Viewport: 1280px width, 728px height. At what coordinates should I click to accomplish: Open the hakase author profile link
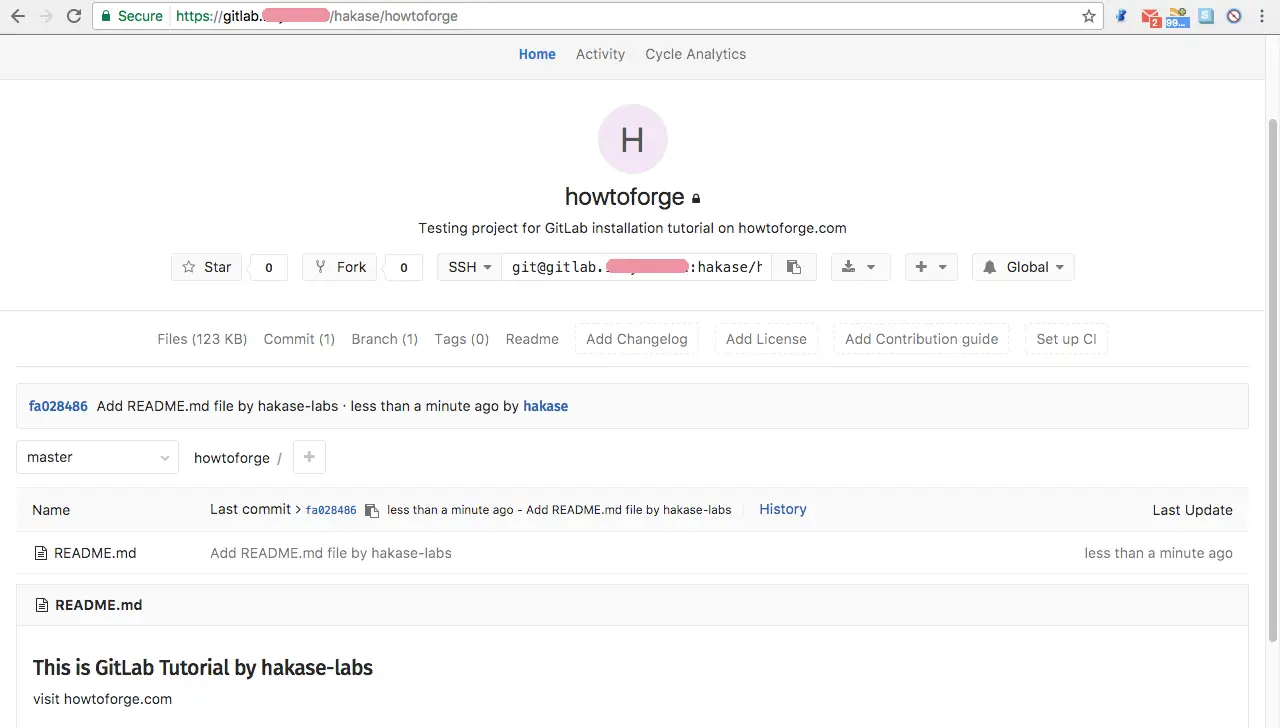pos(545,406)
